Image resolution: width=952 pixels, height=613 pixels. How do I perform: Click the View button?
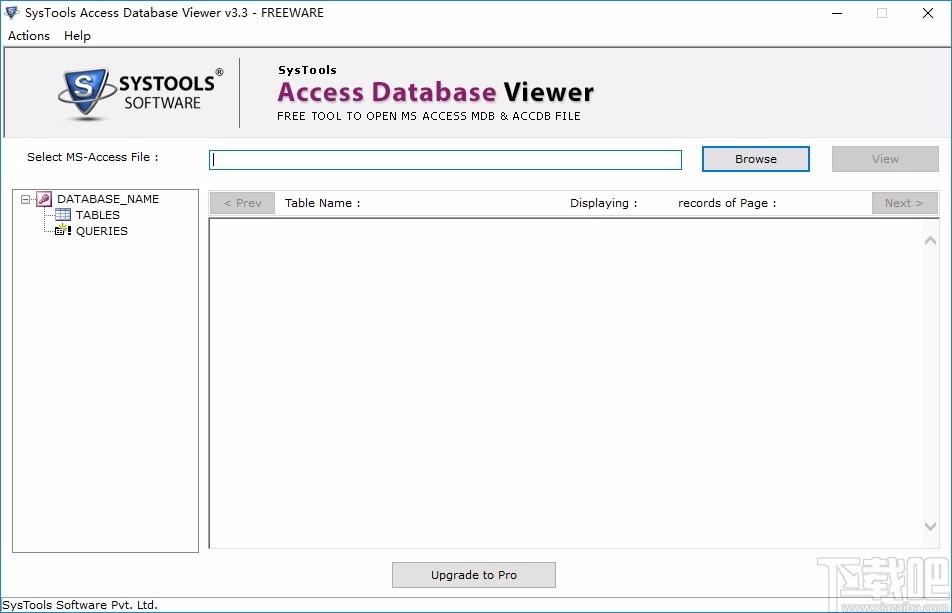tap(885, 159)
